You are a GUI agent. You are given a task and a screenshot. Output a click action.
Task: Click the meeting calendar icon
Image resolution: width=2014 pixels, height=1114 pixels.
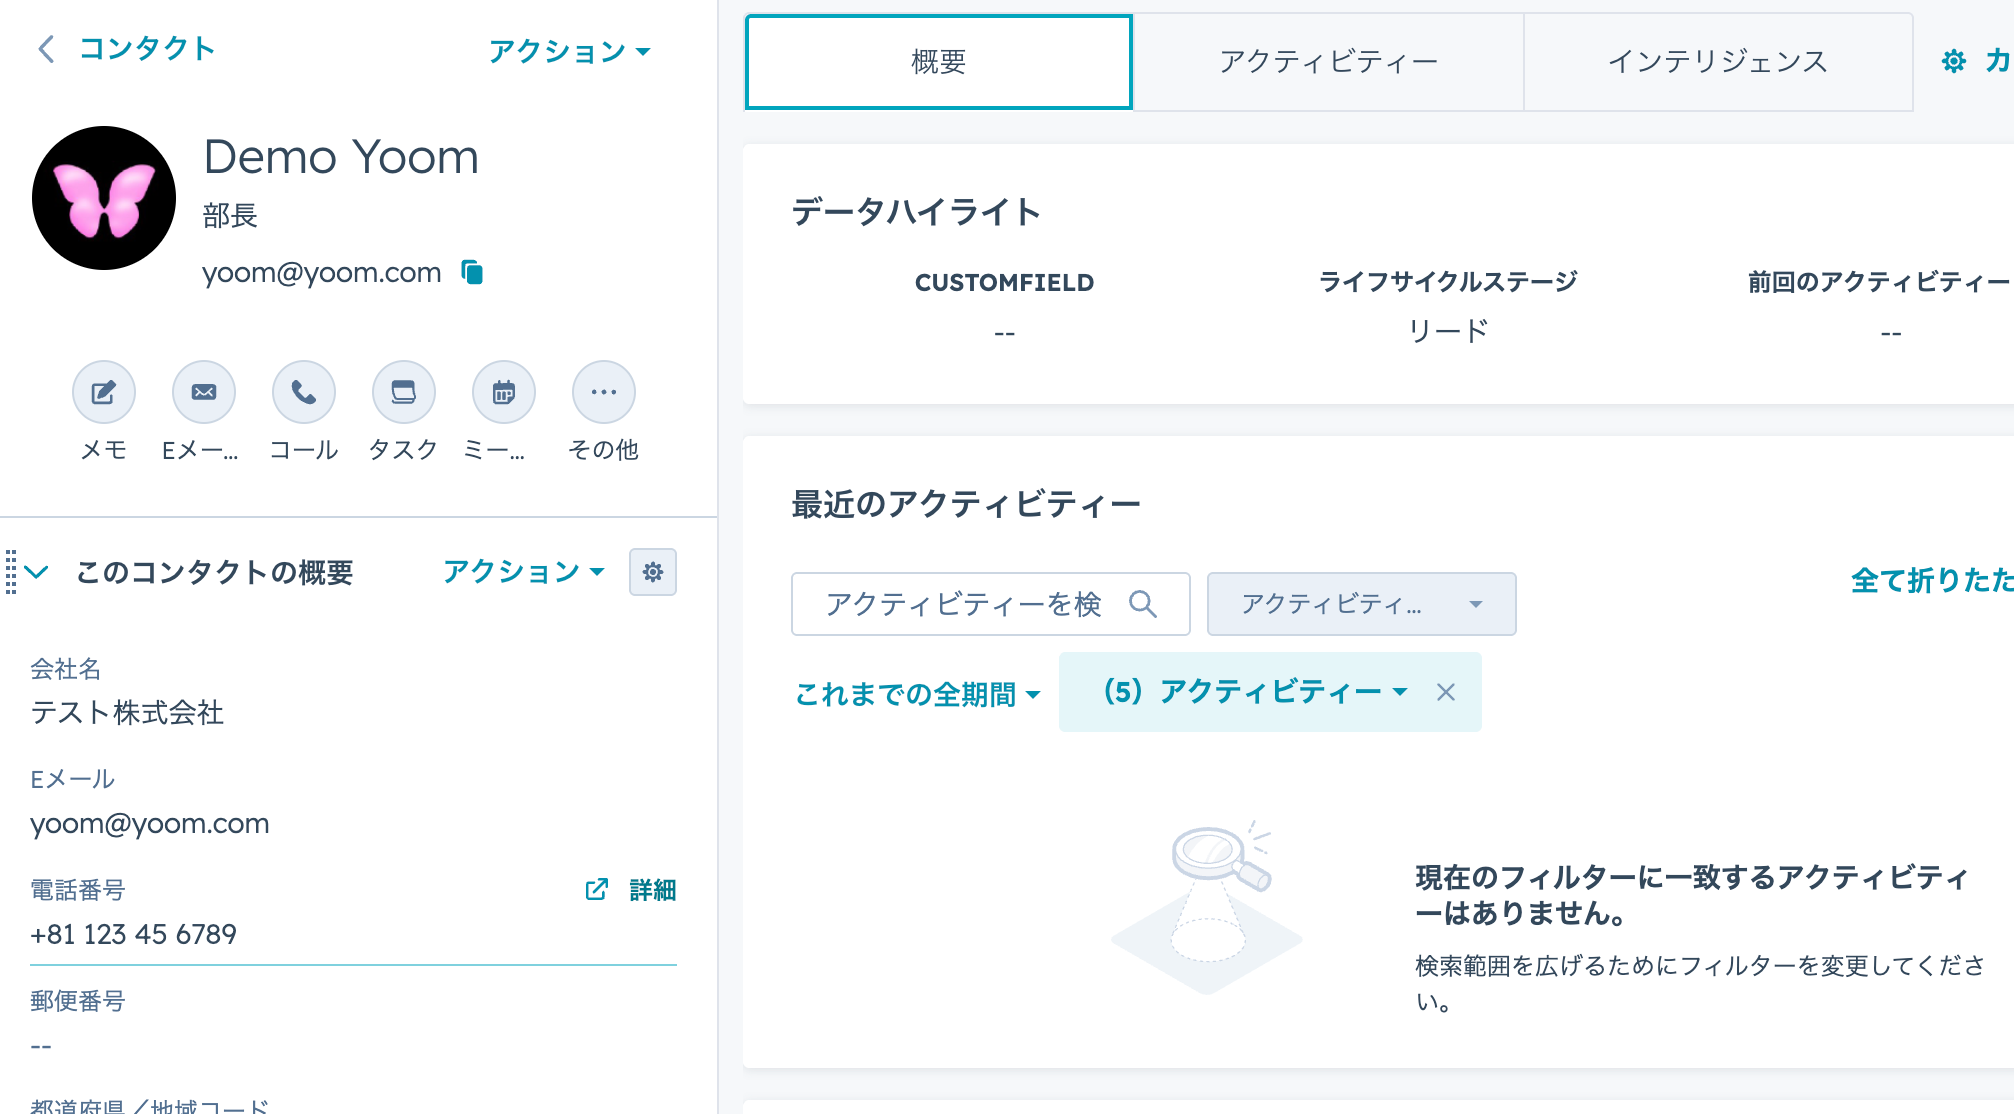pyautogui.click(x=504, y=392)
